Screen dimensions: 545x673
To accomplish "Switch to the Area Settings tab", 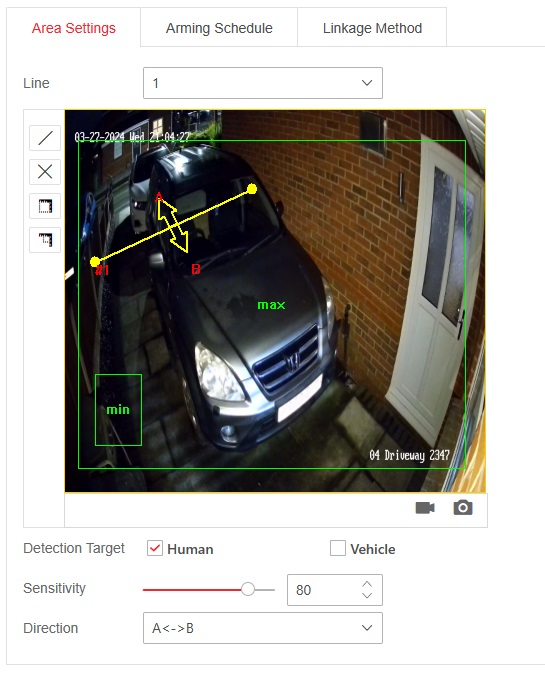I will [73, 28].
